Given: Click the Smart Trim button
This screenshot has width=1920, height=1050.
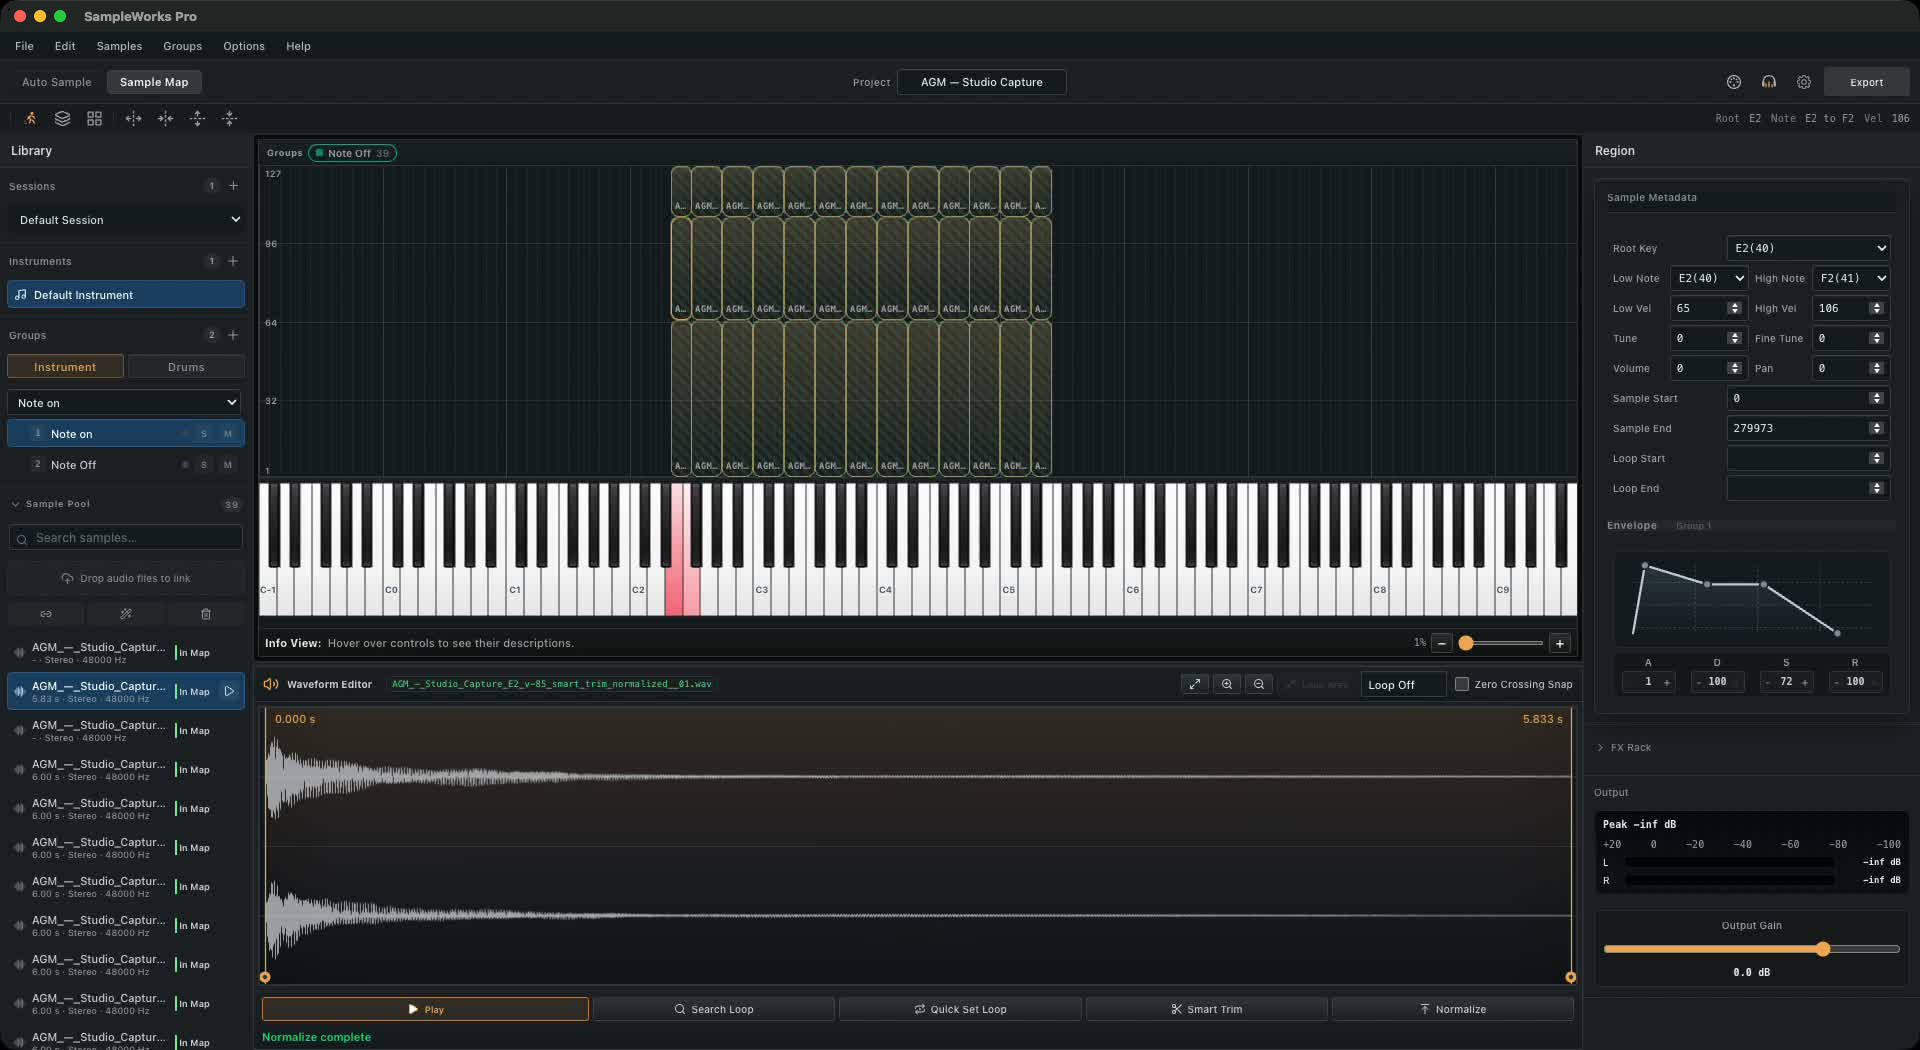Looking at the screenshot, I should point(1207,1009).
